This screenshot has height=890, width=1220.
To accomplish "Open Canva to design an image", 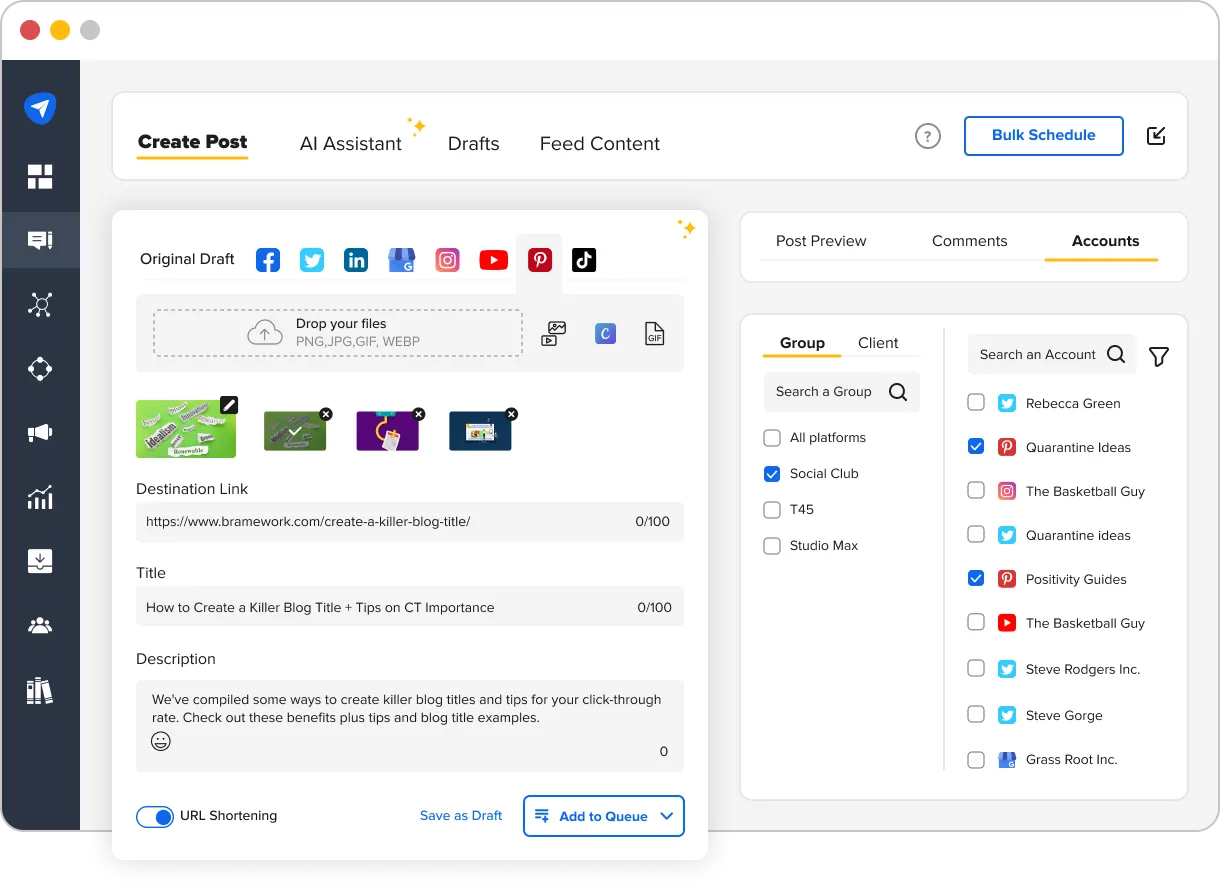I will 605,333.
